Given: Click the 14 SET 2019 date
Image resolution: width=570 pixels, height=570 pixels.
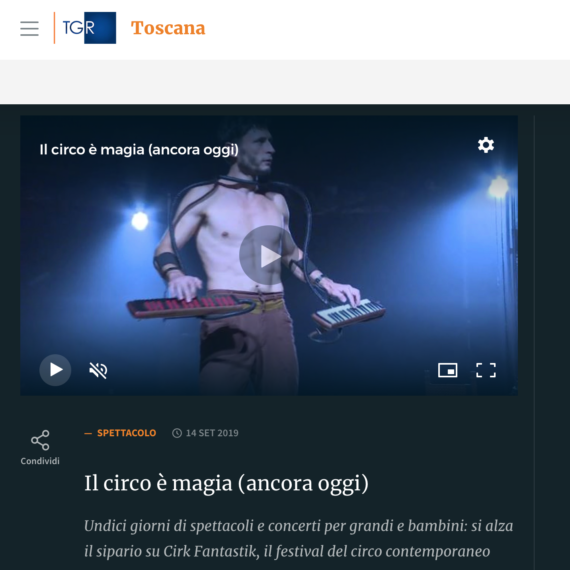Looking at the screenshot, I should pyautogui.click(x=212, y=433).
